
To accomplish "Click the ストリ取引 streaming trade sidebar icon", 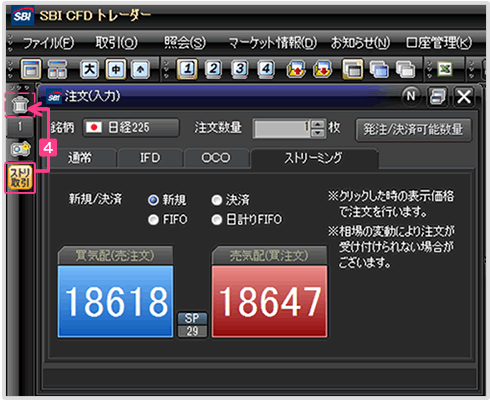I will coord(20,178).
